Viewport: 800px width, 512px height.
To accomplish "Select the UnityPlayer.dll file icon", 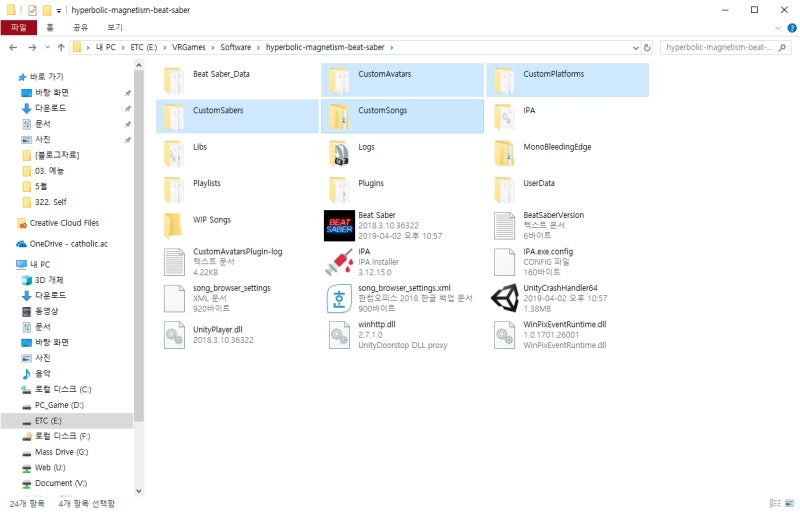I will click(174, 335).
